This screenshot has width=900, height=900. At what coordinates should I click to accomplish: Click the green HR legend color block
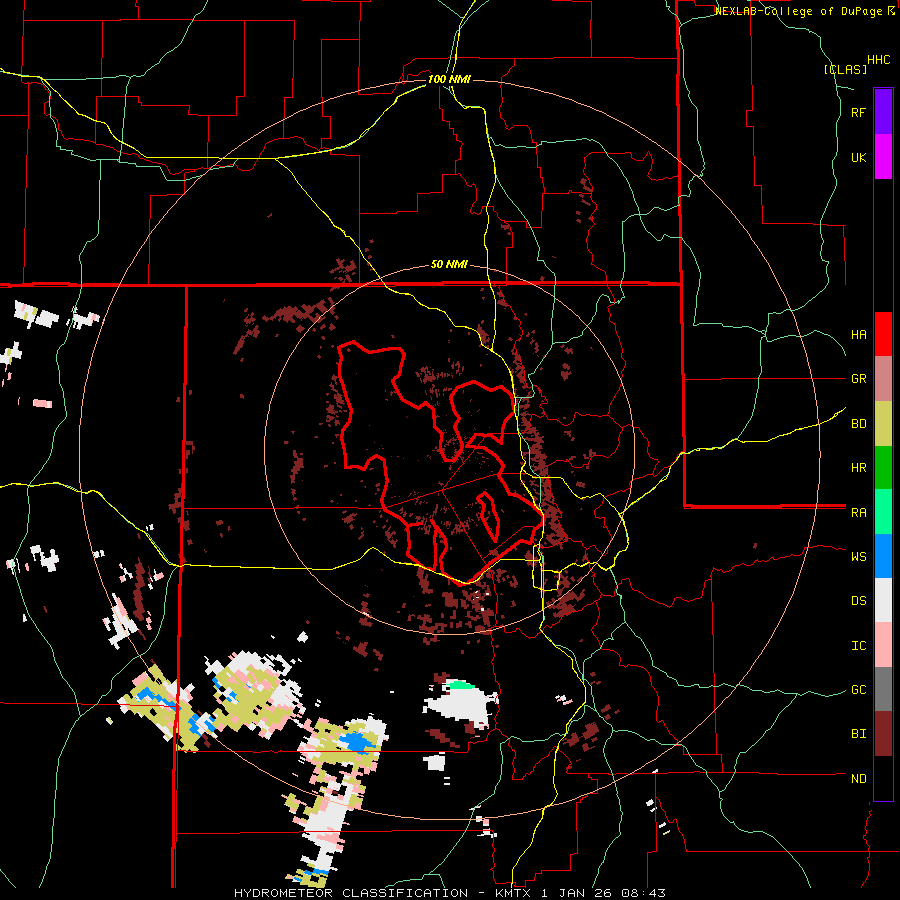[x=883, y=468]
